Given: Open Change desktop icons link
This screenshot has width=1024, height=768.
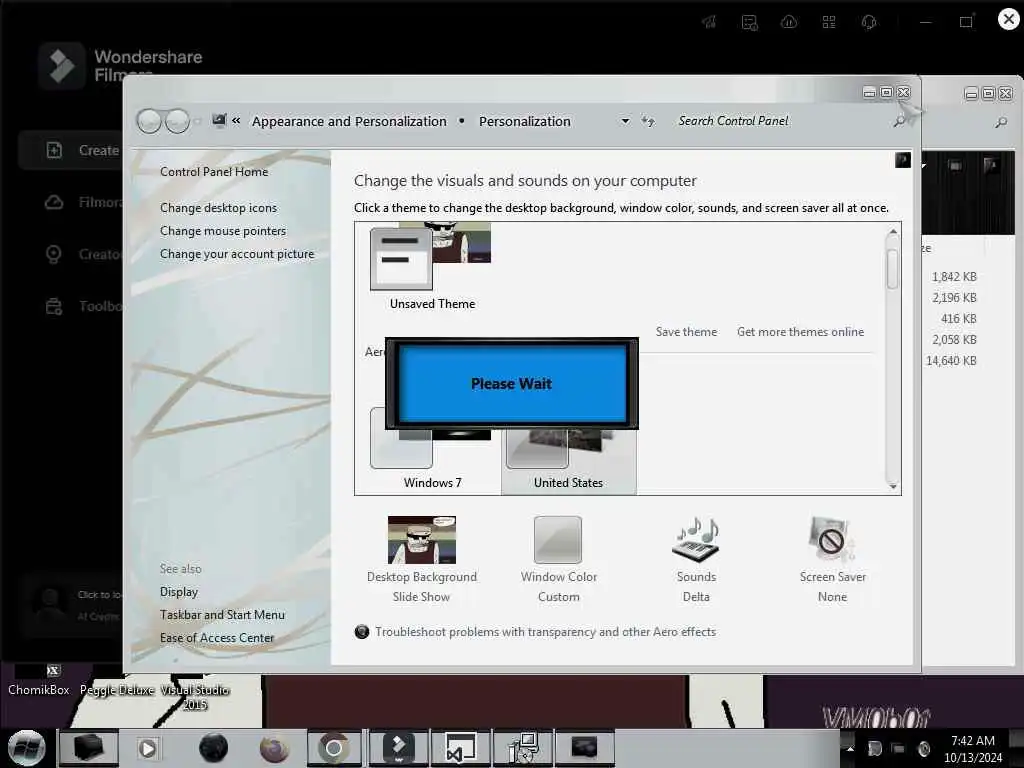Looking at the screenshot, I should click(218, 208).
